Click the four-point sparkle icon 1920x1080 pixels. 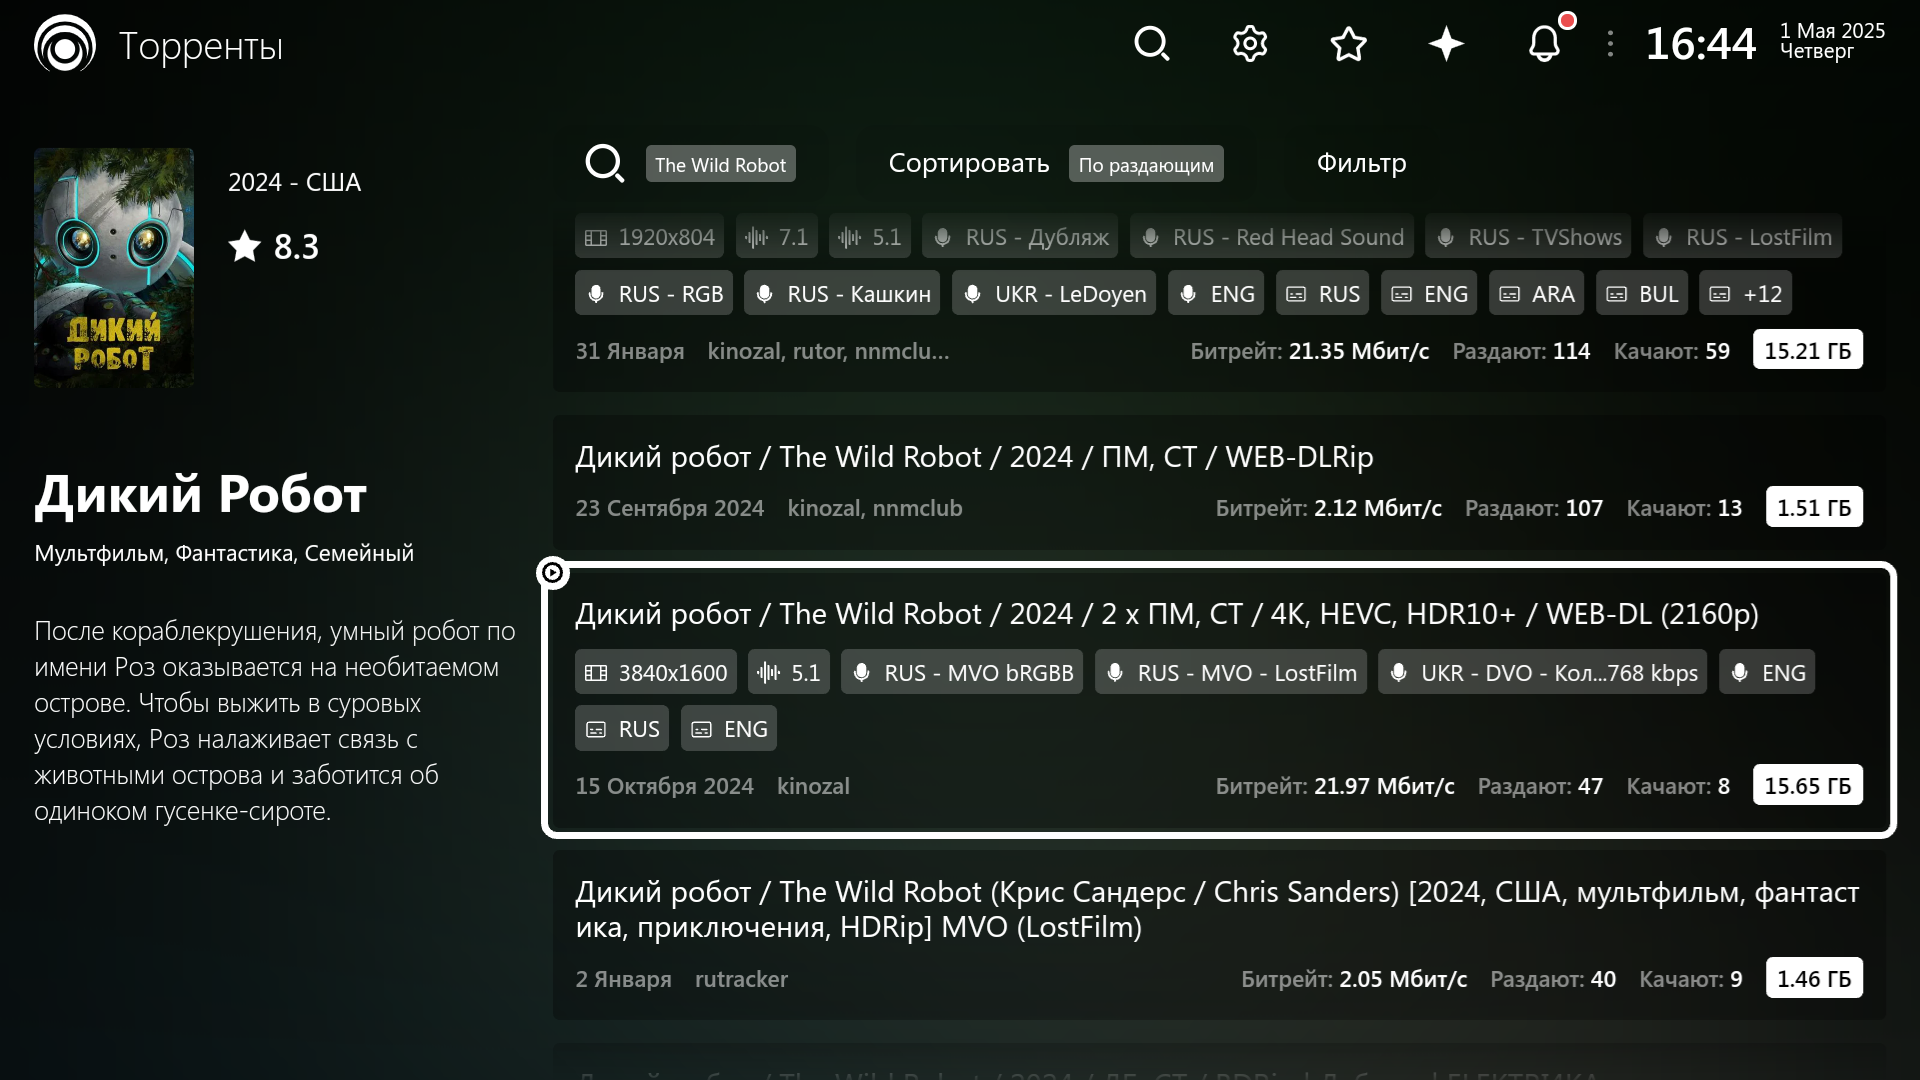point(1446,44)
